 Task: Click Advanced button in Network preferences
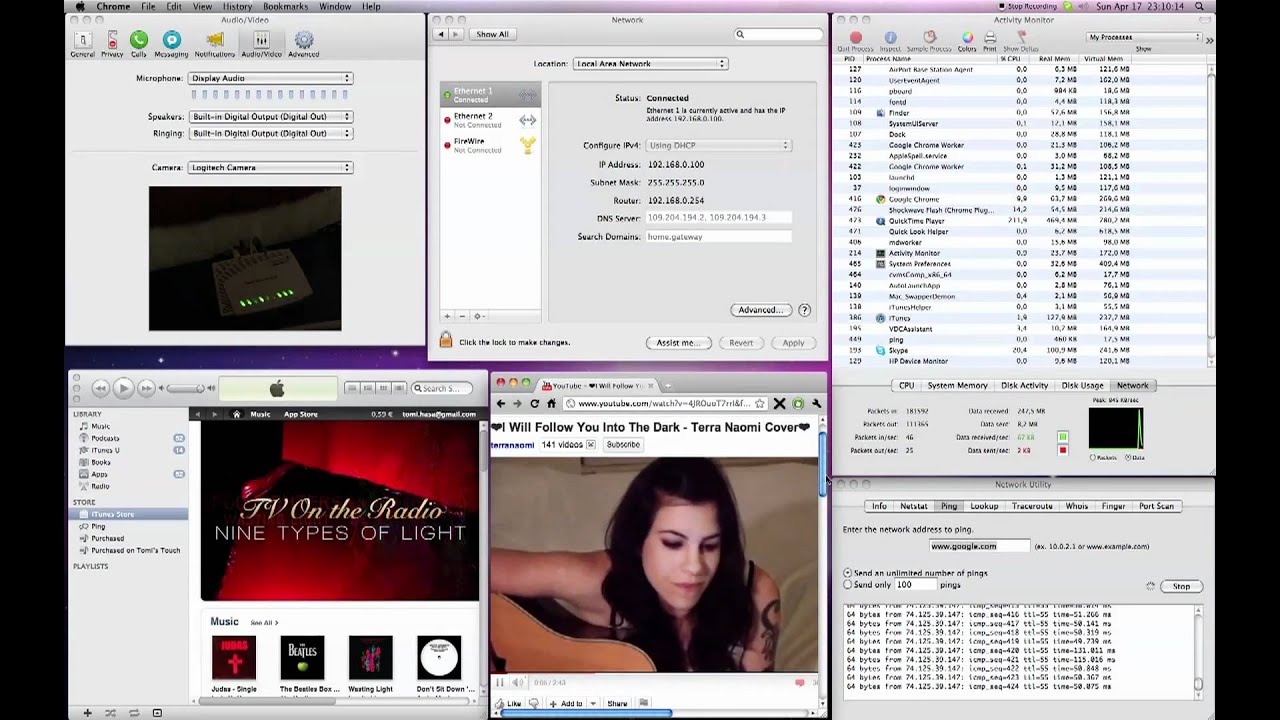(x=761, y=310)
